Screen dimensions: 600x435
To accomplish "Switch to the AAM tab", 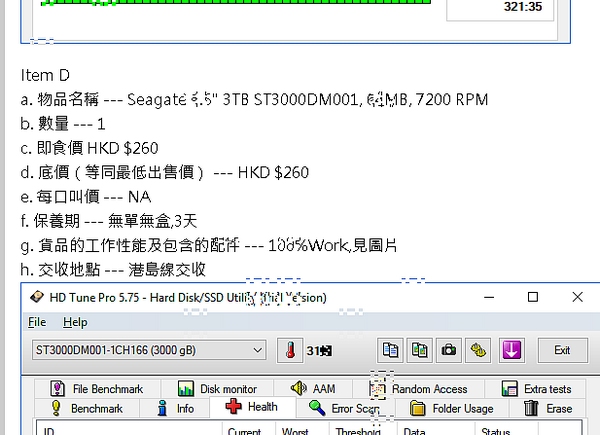I will click(313, 389).
